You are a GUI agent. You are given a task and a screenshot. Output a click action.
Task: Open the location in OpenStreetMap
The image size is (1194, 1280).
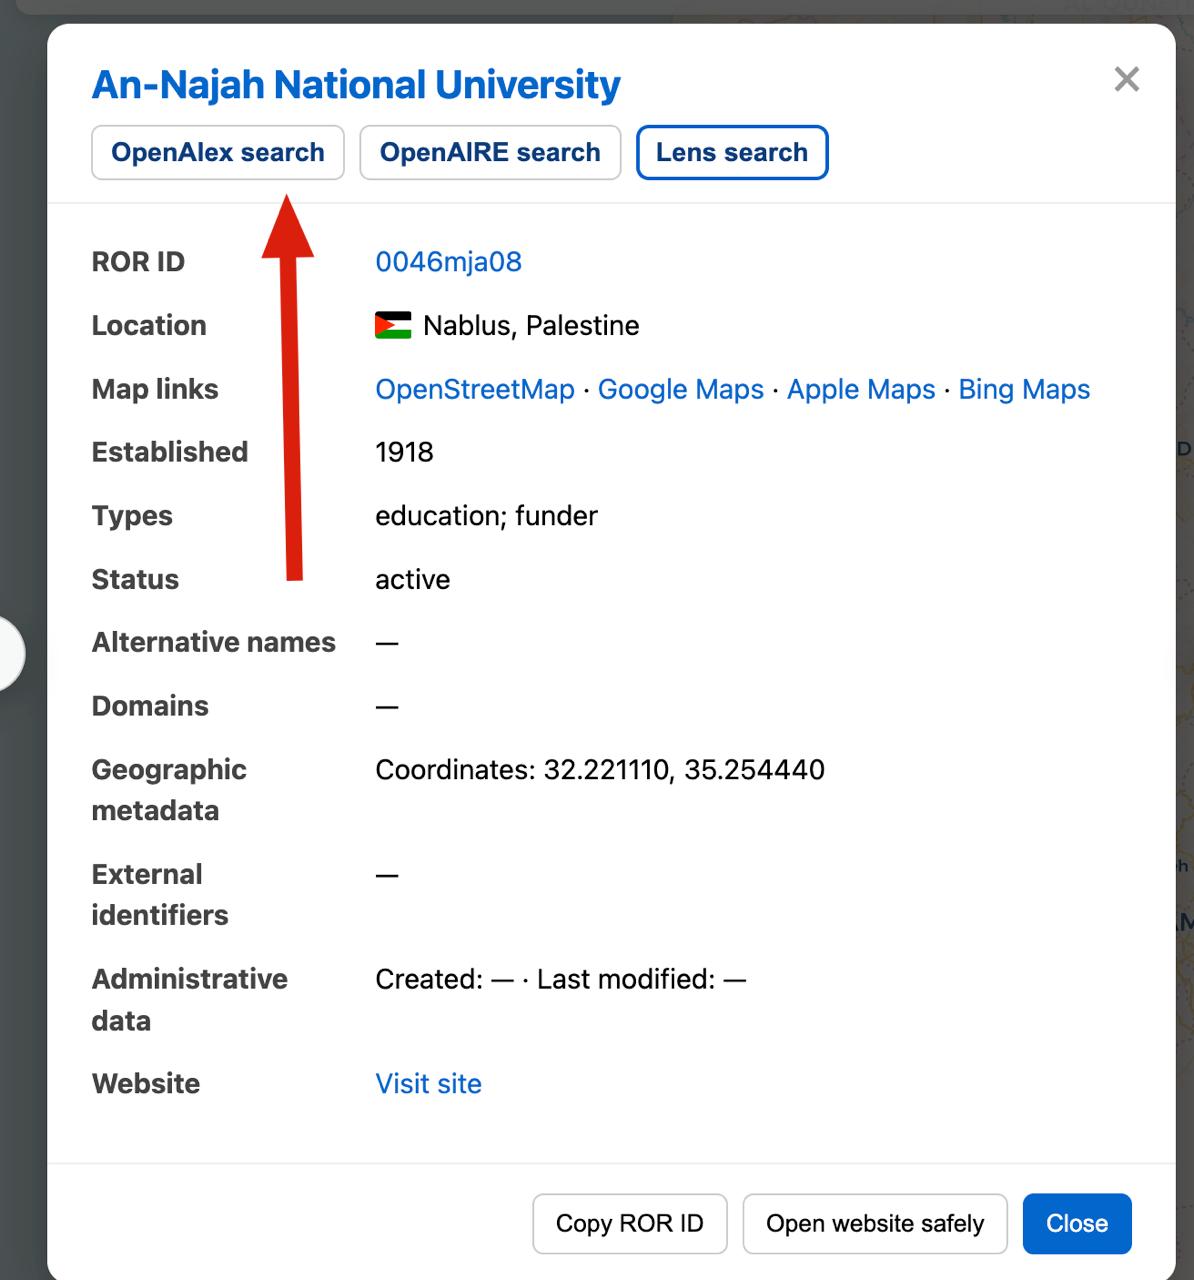pyautogui.click(x=474, y=390)
